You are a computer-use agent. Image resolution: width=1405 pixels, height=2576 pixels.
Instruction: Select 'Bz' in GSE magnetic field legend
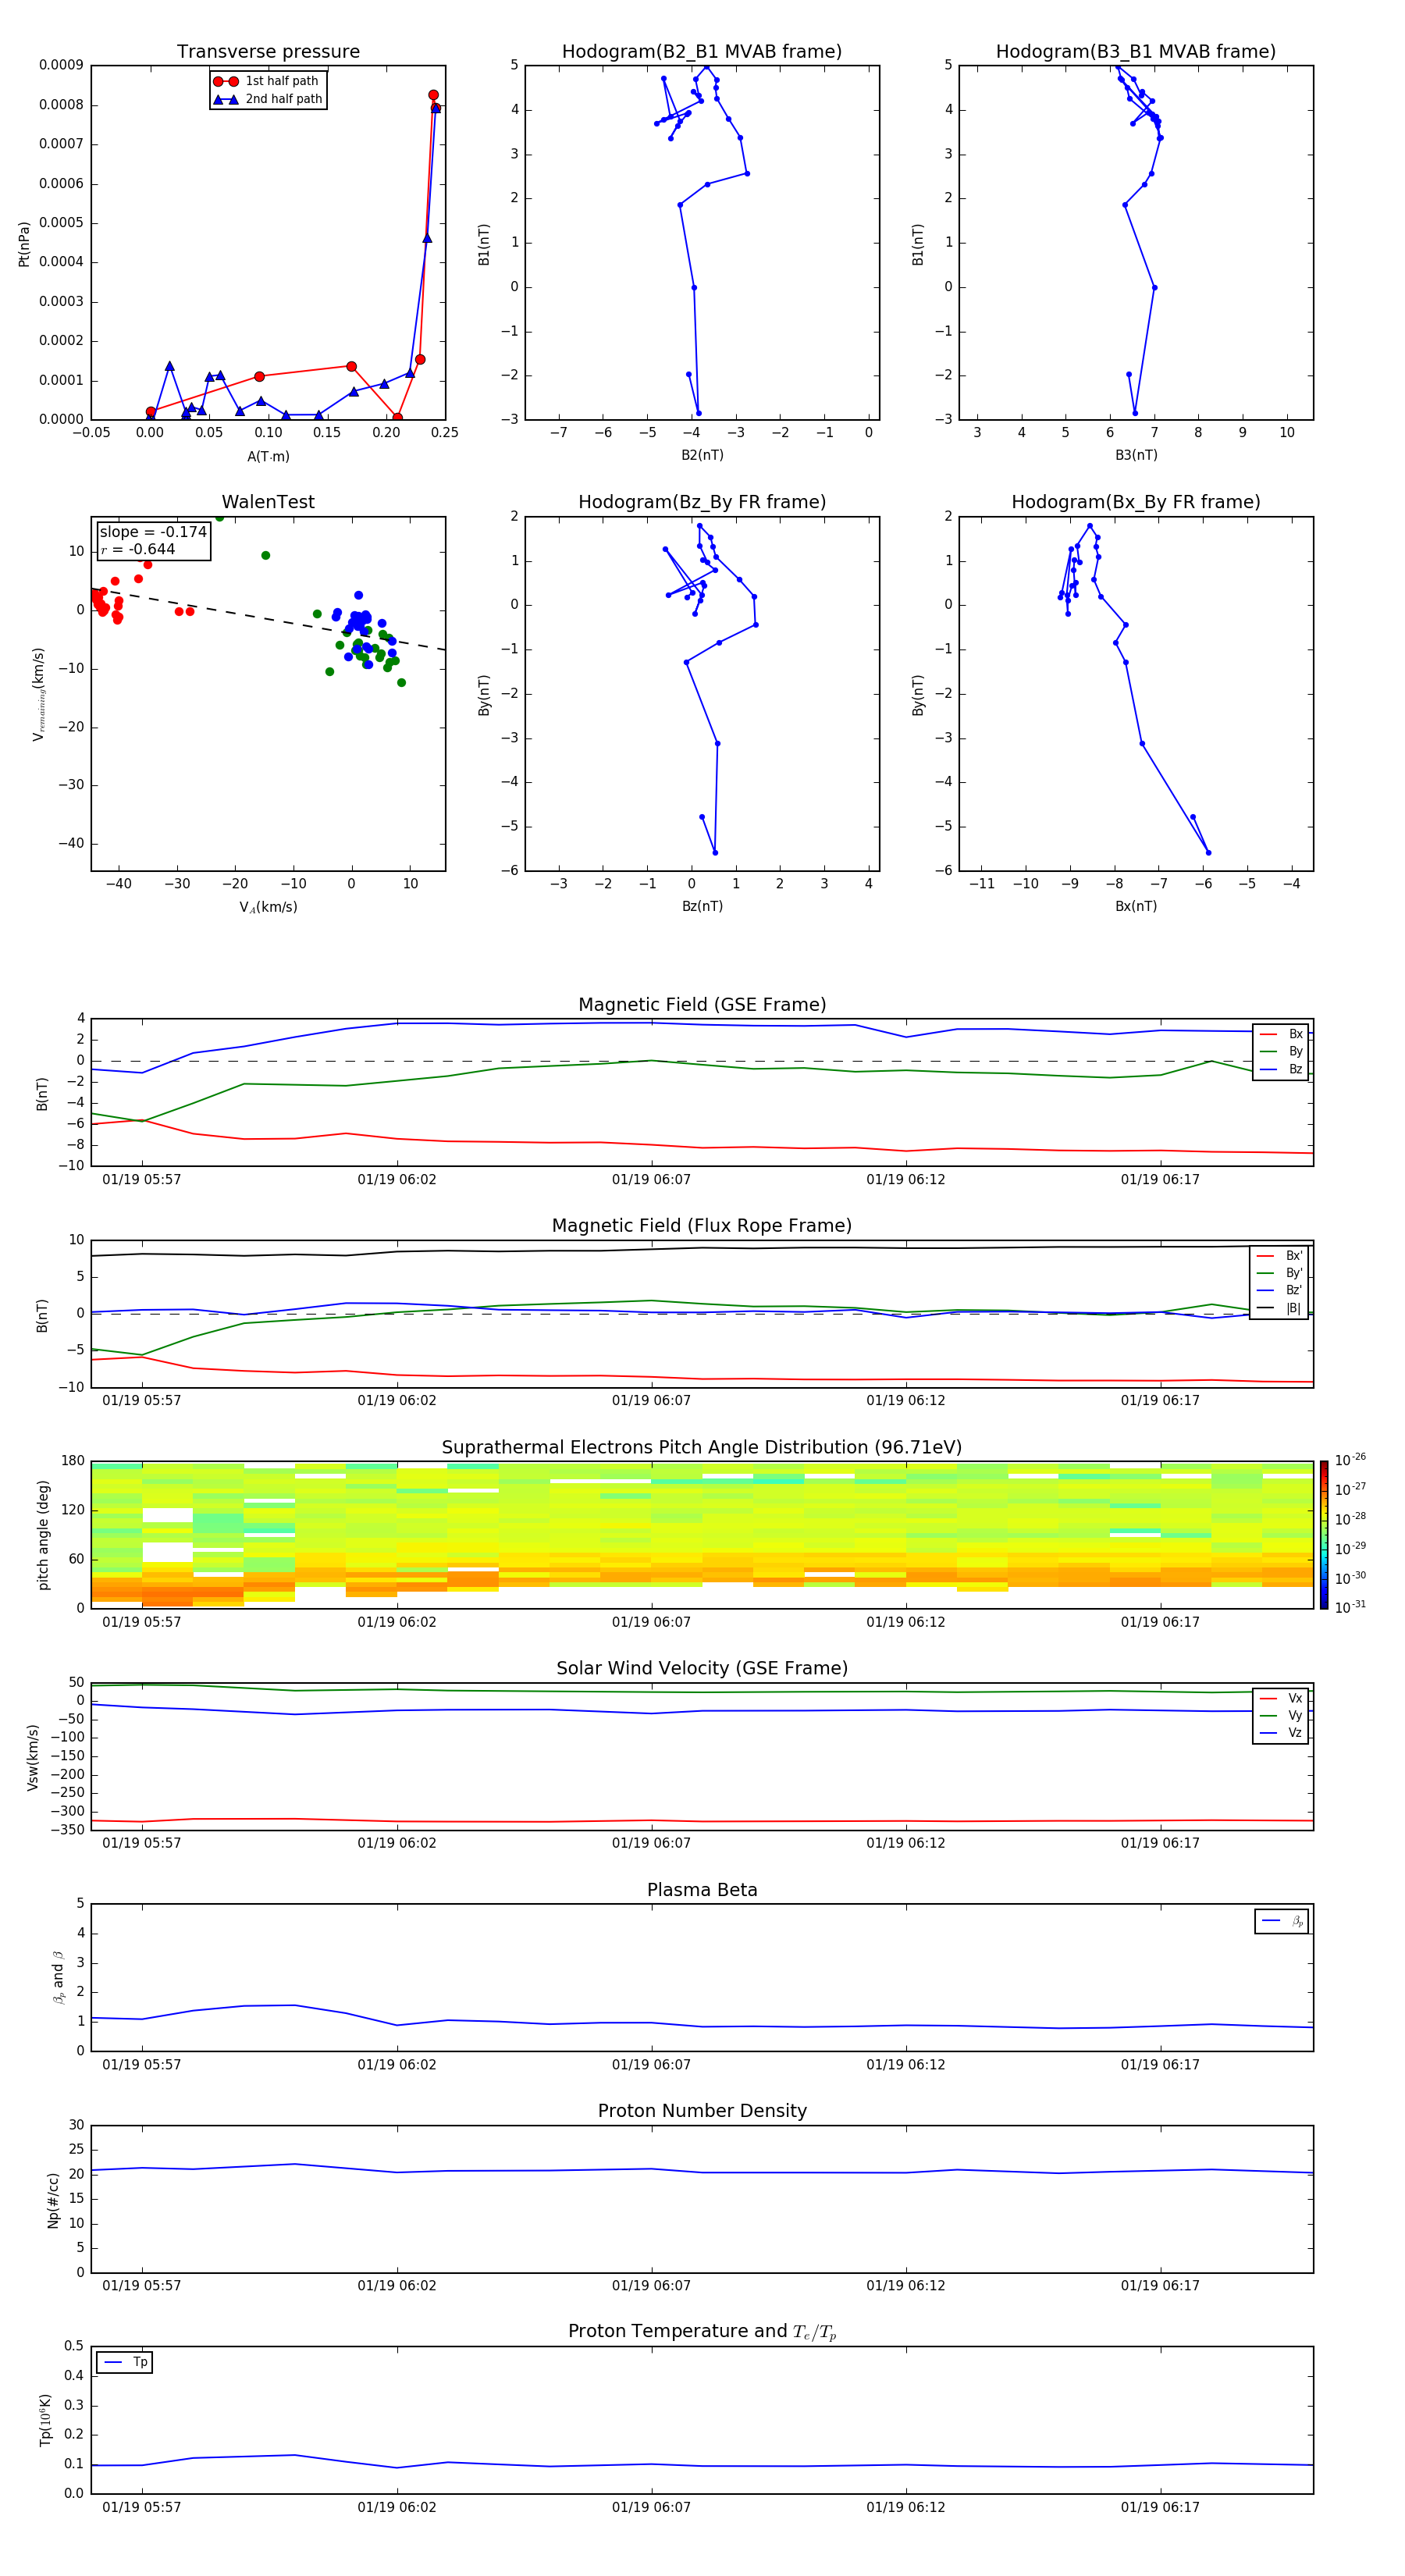tap(1281, 1070)
